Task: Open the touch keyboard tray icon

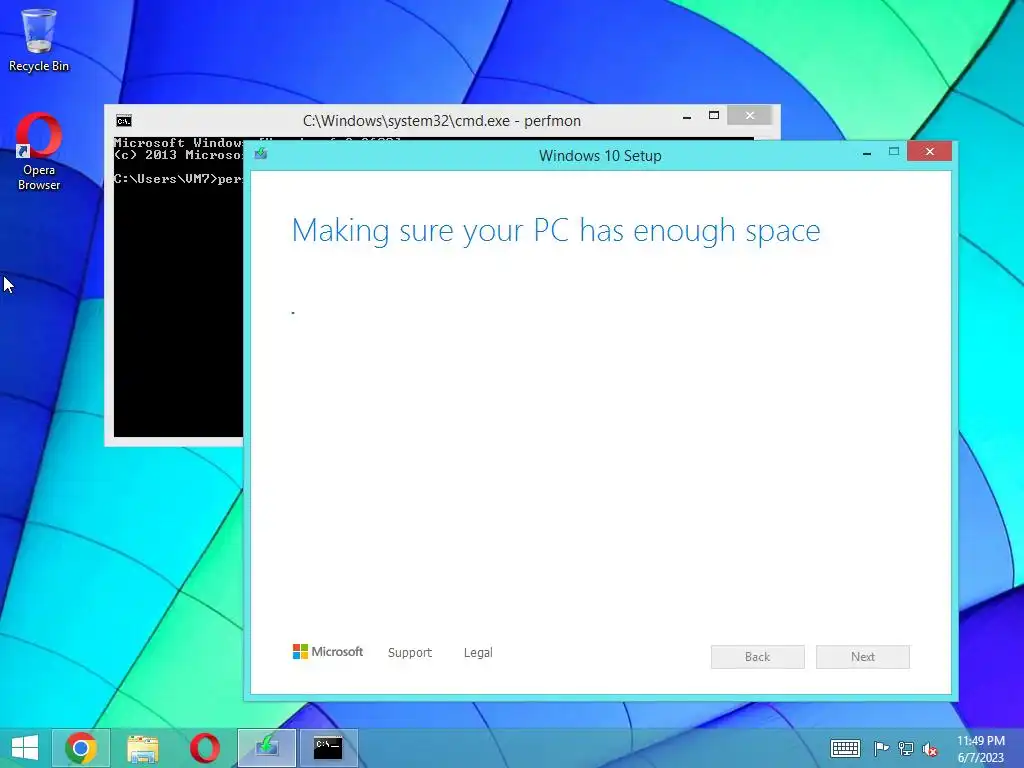Action: pos(845,748)
